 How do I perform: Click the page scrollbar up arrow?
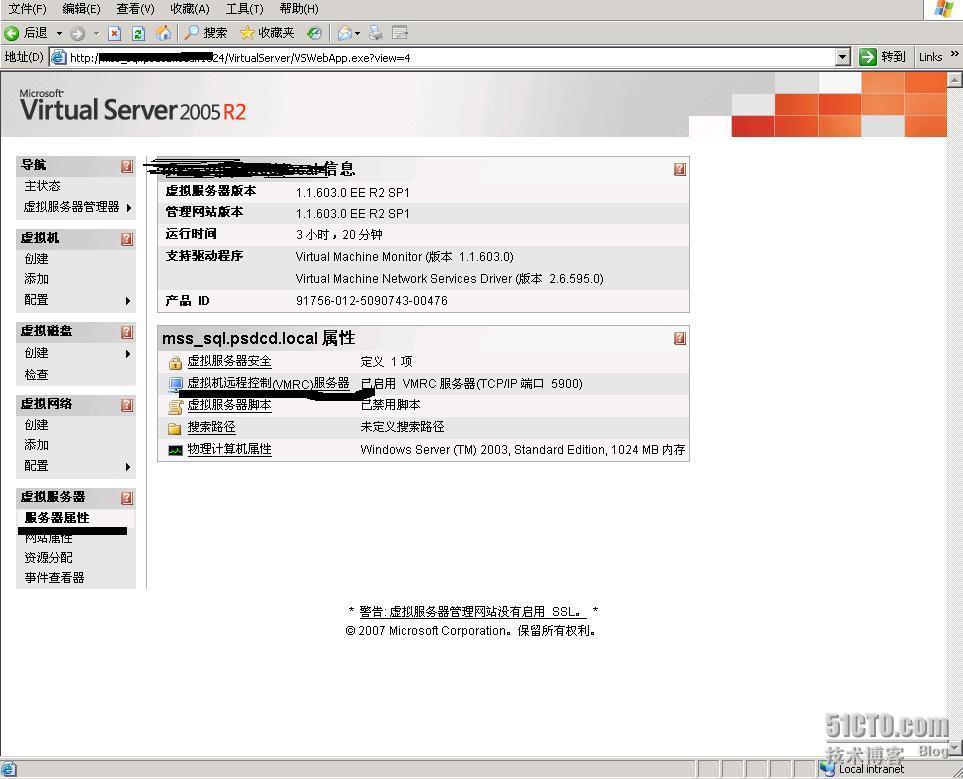coord(954,80)
